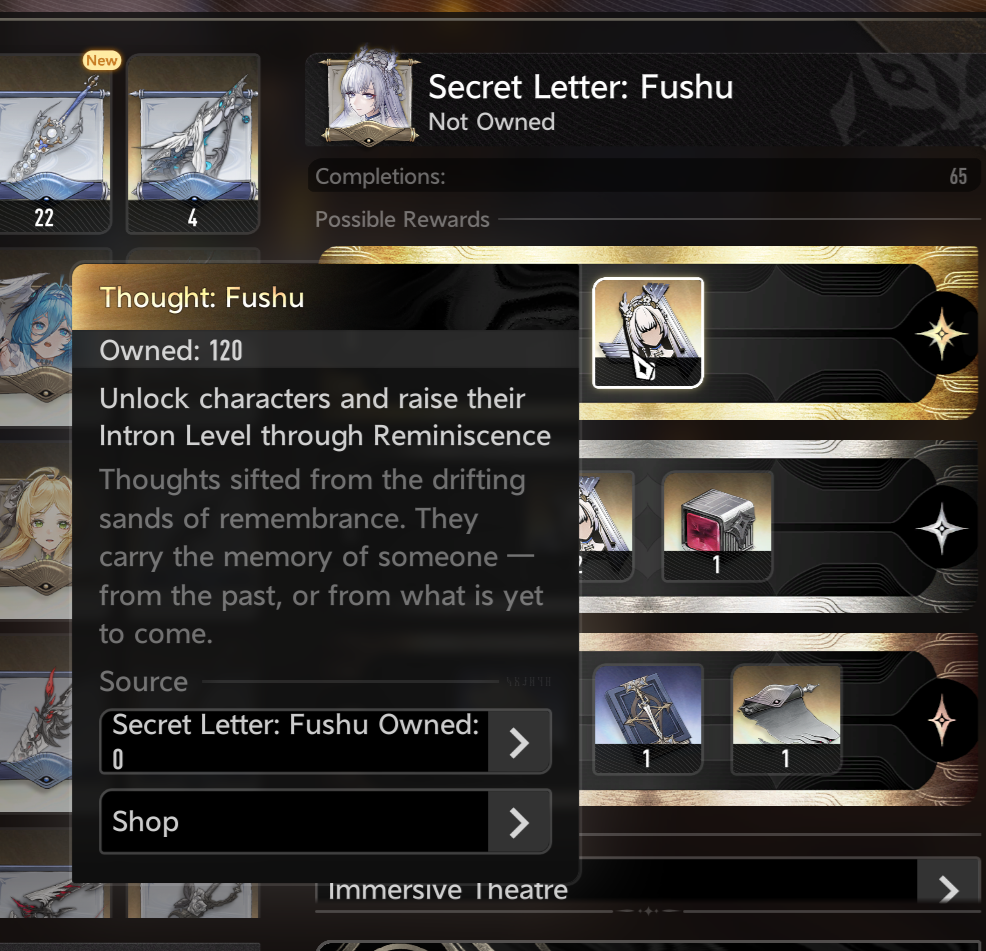
Task: Click the Completions counter row
Action: (643, 176)
